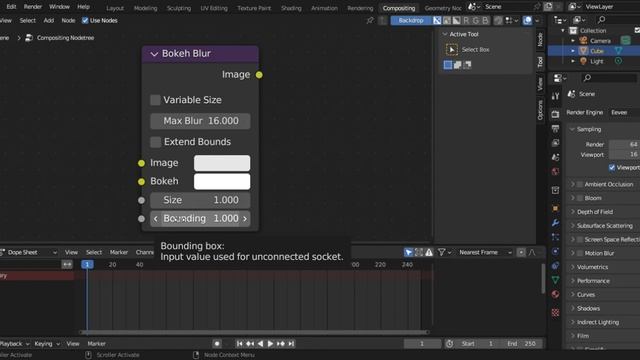Pin the node tree with pin icon
640x360 pixels.
point(370,20)
